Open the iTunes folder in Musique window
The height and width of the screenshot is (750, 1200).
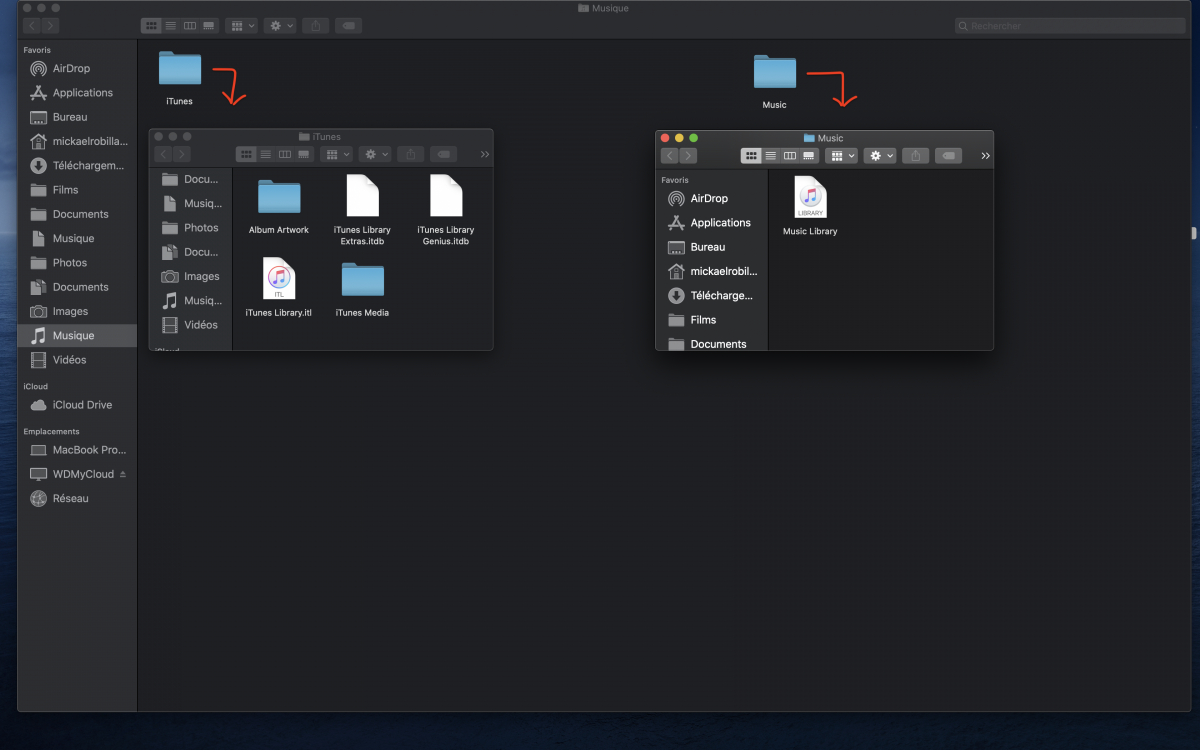click(x=180, y=68)
